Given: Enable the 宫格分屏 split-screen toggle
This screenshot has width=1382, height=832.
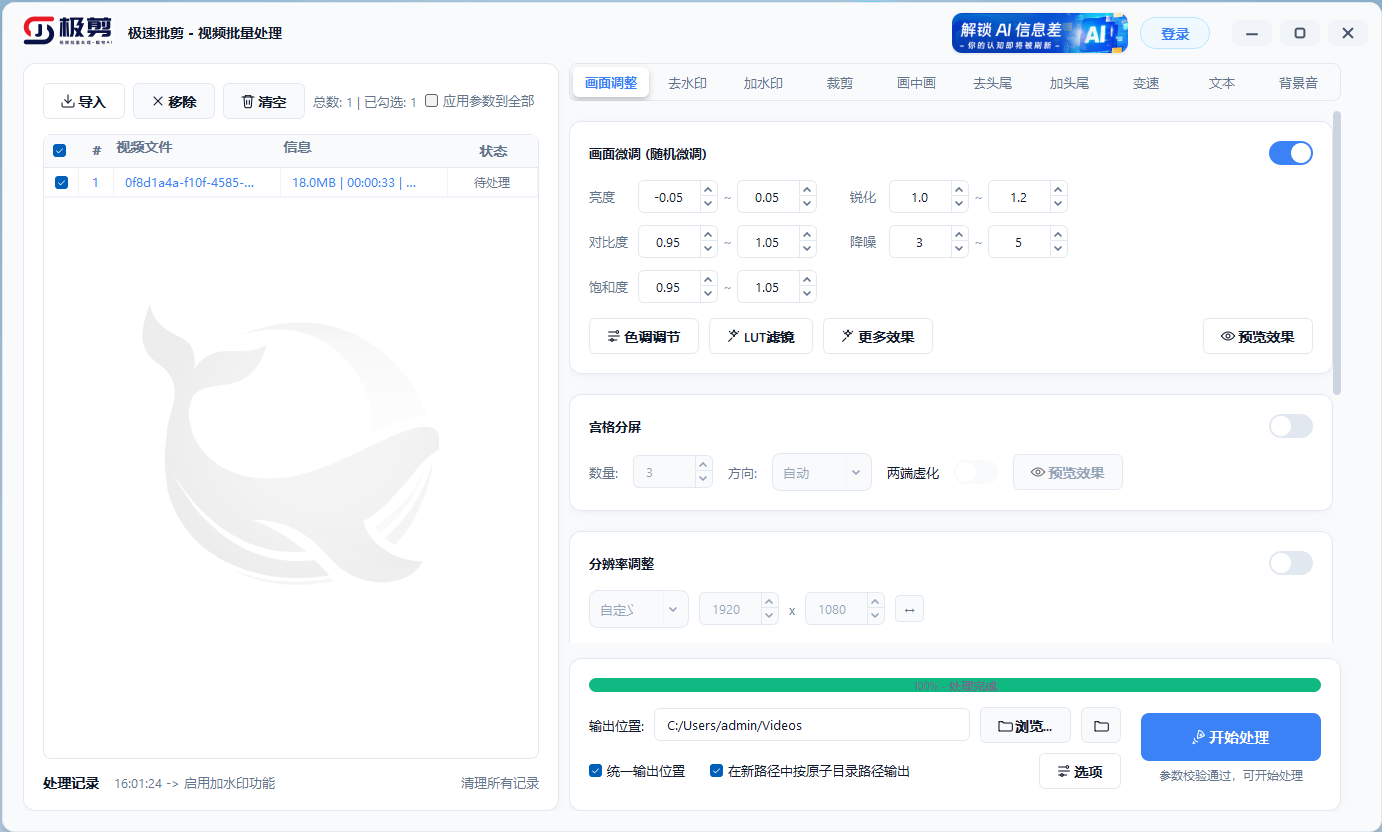Looking at the screenshot, I should point(1290,425).
